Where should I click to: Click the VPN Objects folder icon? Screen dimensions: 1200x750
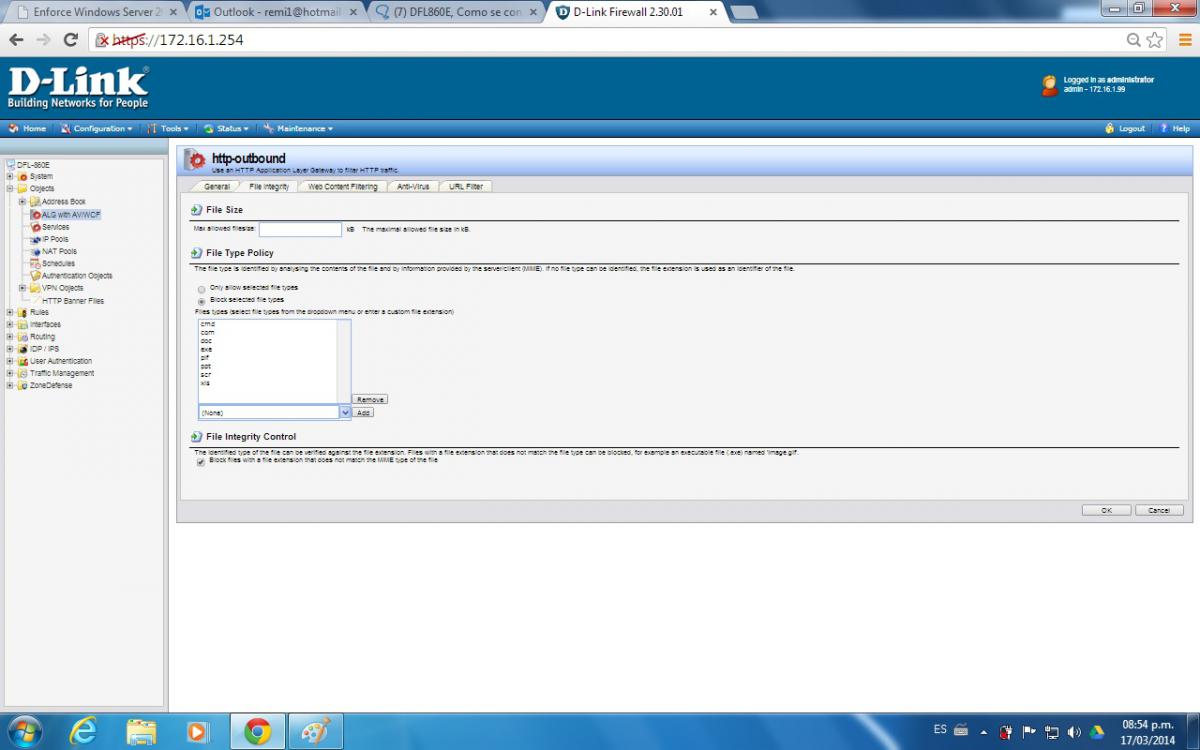coord(35,288)
